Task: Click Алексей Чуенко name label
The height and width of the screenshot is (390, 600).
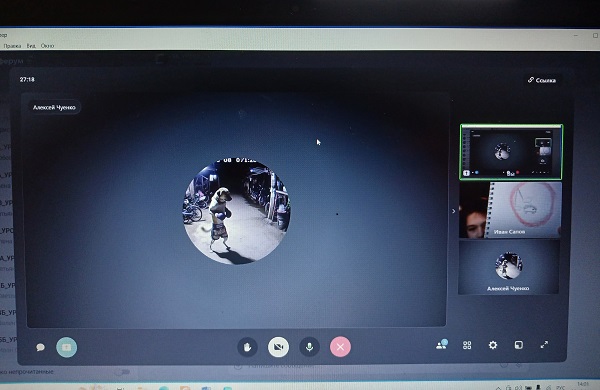Action: [x=54, y=108]
